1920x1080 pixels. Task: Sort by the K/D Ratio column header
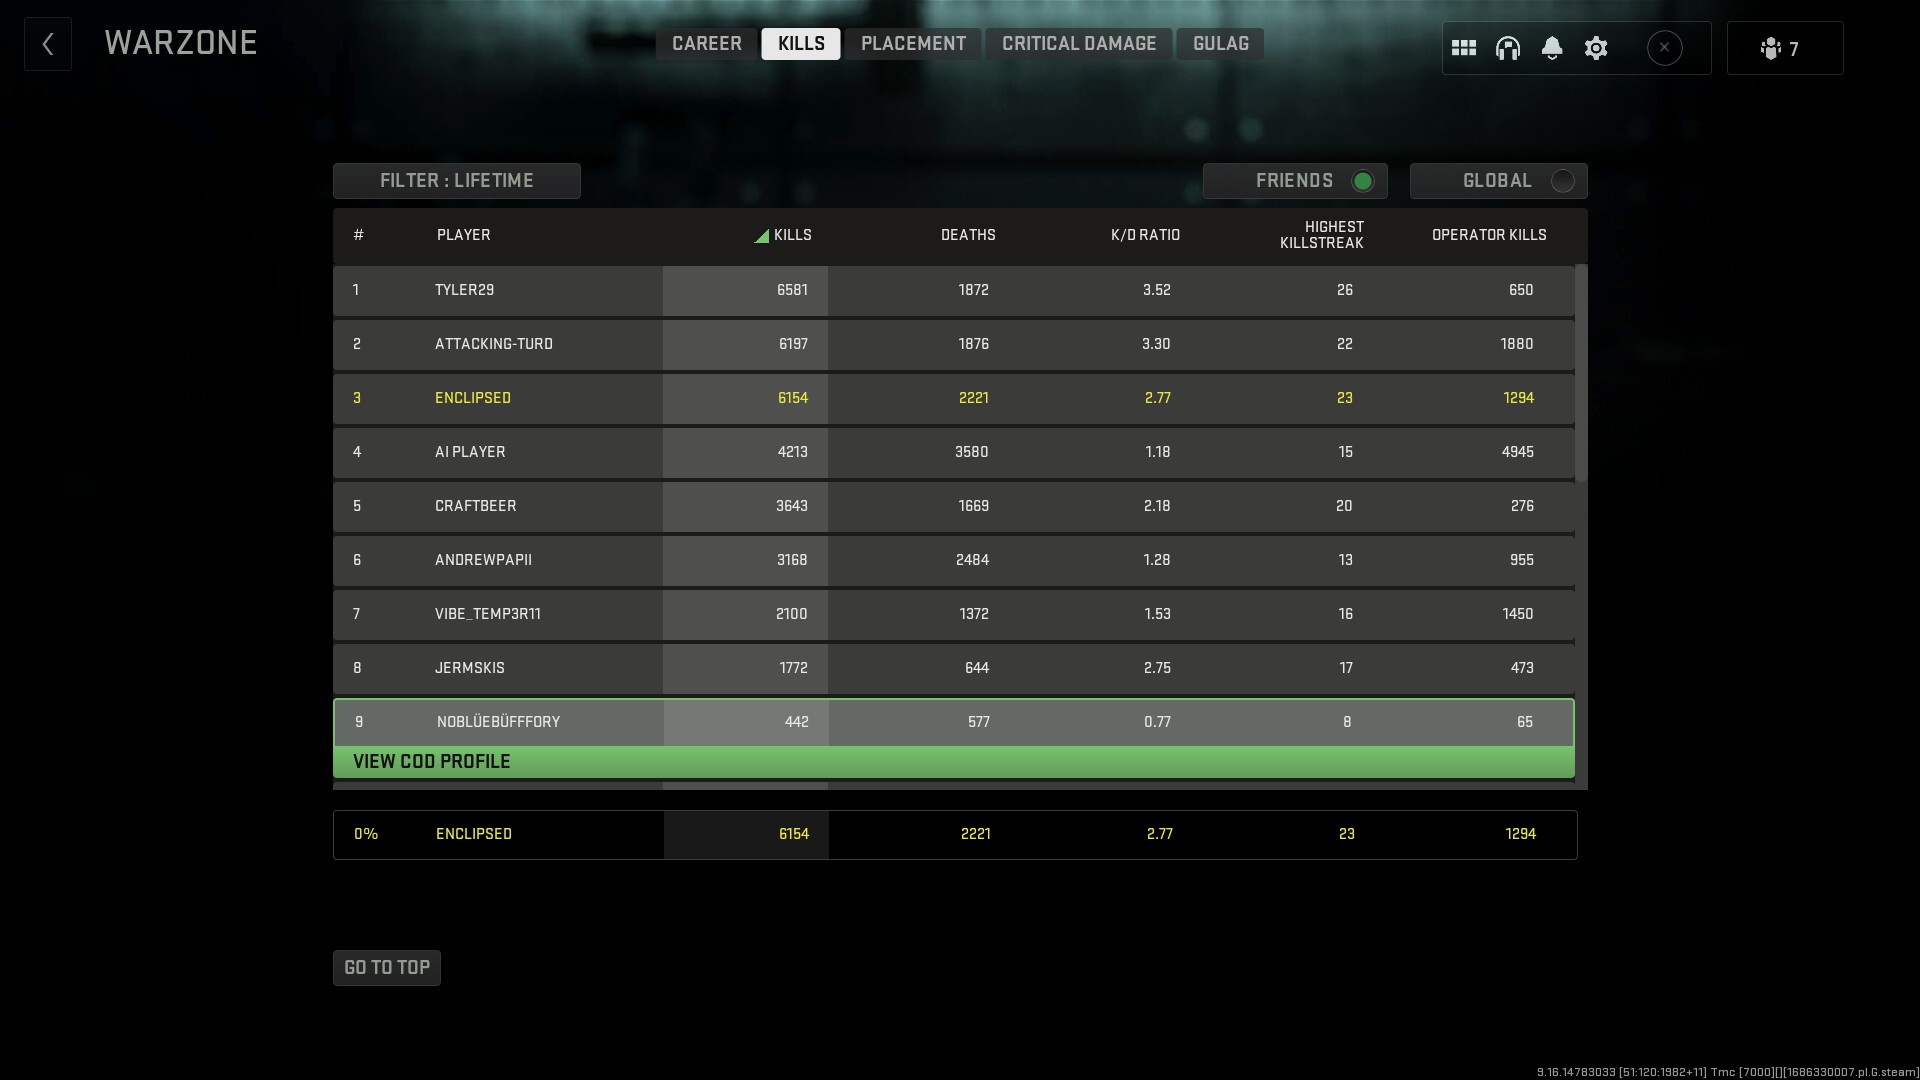pyautogui.click(x=1145, y=235)
